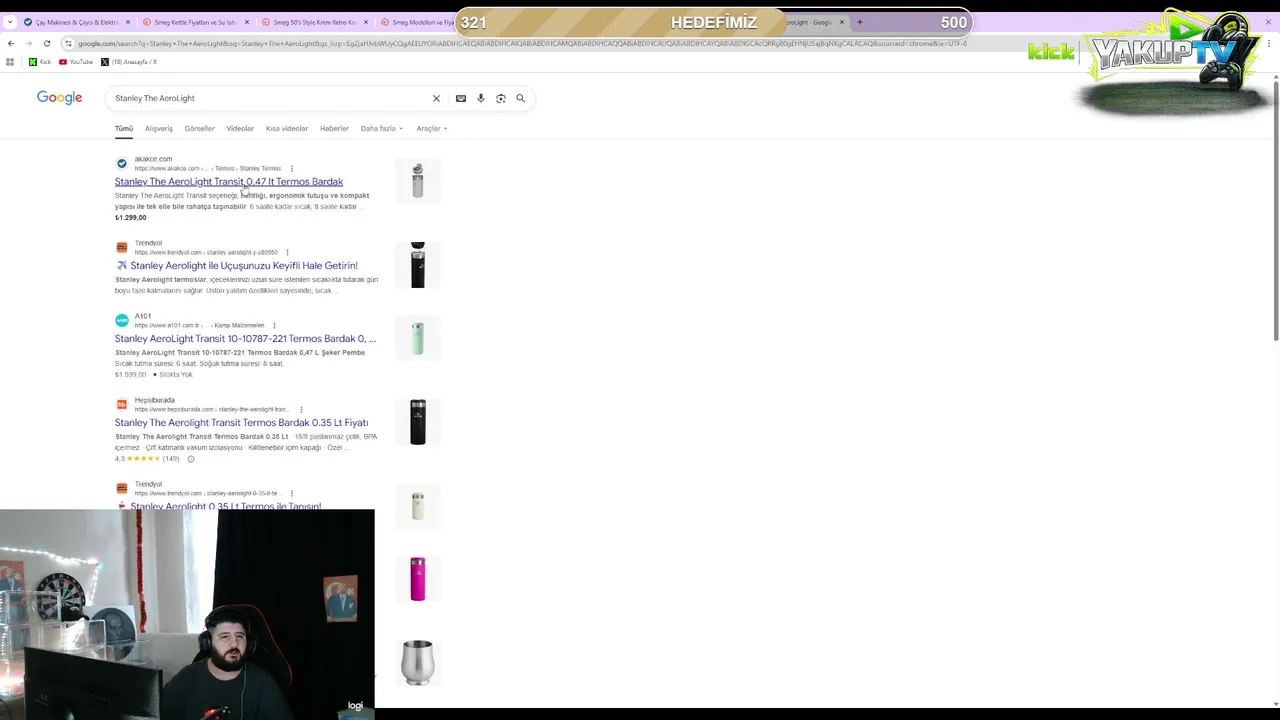Close the Çay Makinesi tab
Viewport: 1280px width, 720px height.
pos(127,22)
